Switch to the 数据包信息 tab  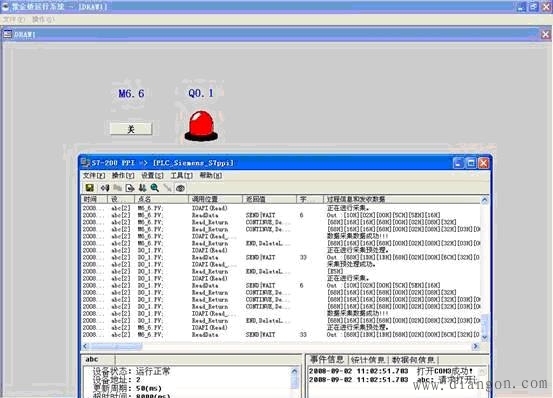coord(413,360)
